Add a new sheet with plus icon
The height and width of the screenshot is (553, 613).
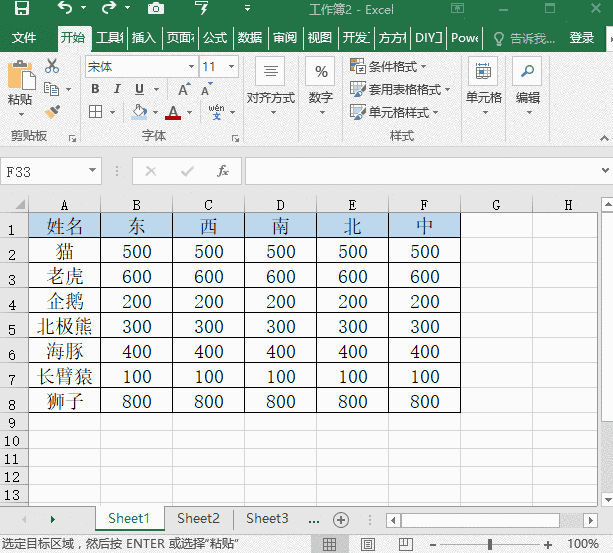click(x=340, y=519)
